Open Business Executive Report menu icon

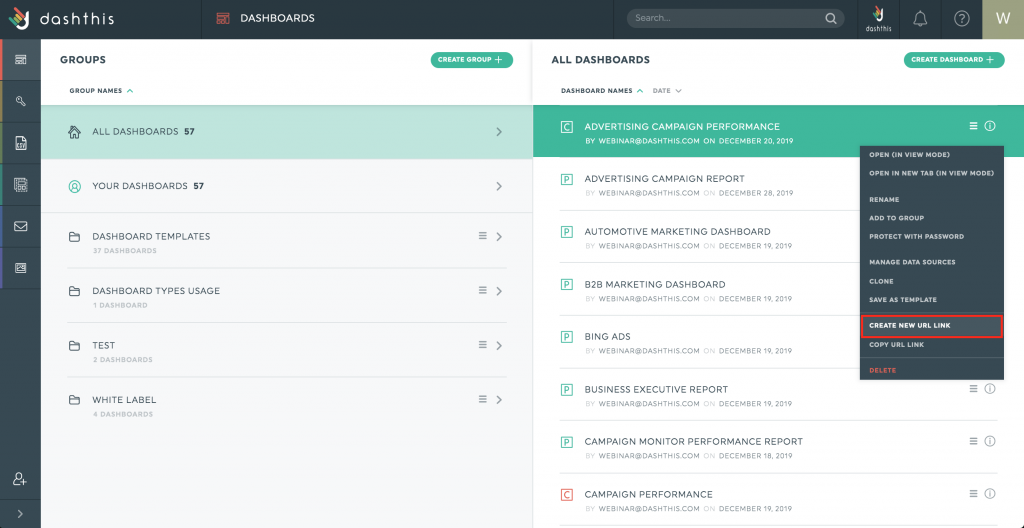click(973, 389)
